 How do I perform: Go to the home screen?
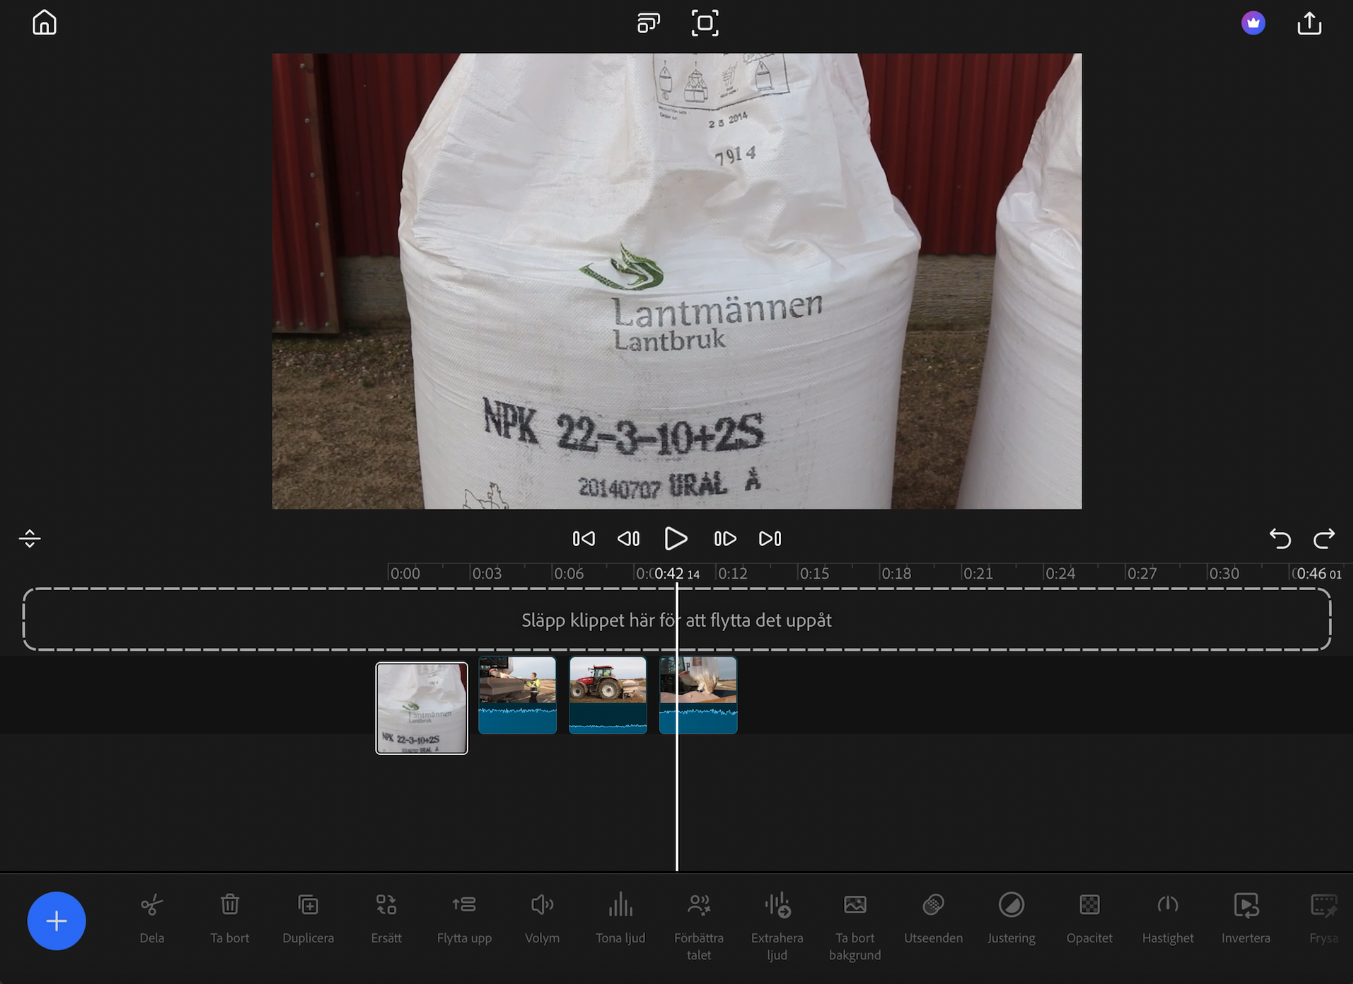(44, 23)
